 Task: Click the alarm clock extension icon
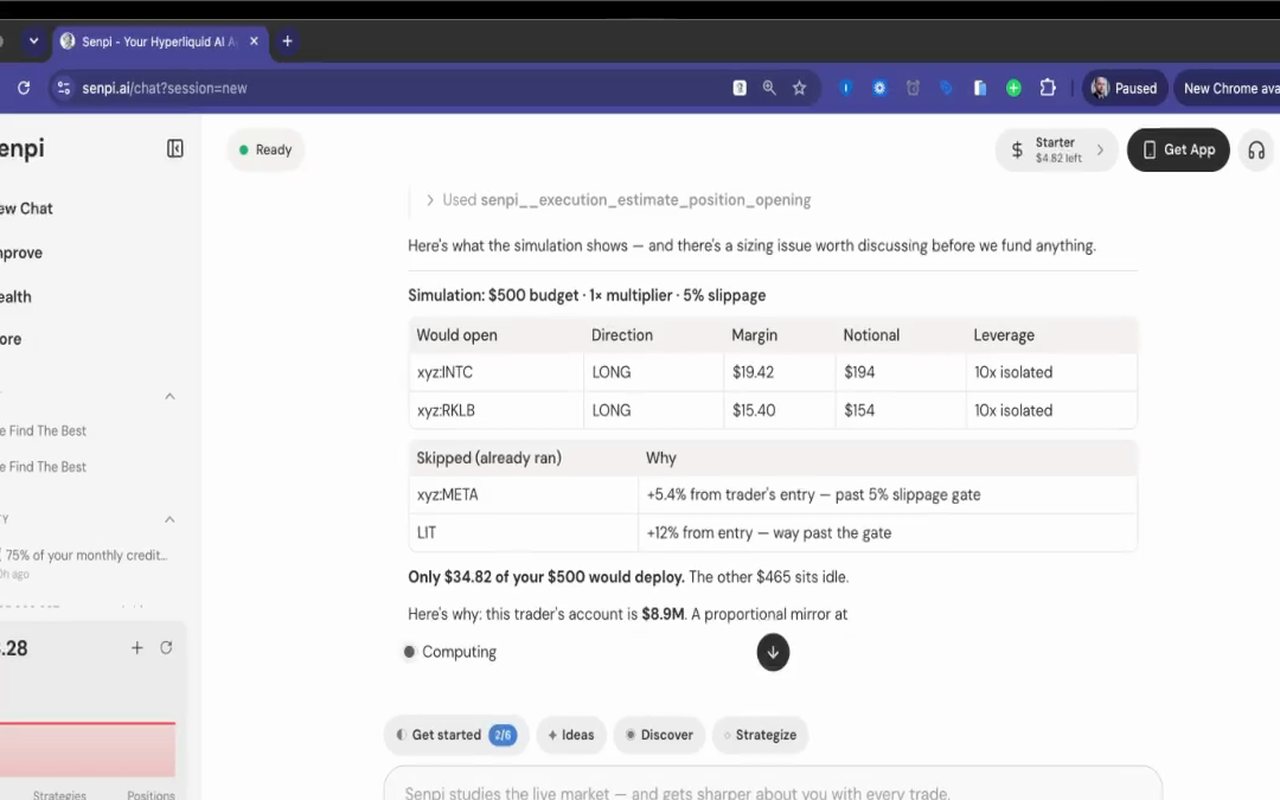coord(913,88)
